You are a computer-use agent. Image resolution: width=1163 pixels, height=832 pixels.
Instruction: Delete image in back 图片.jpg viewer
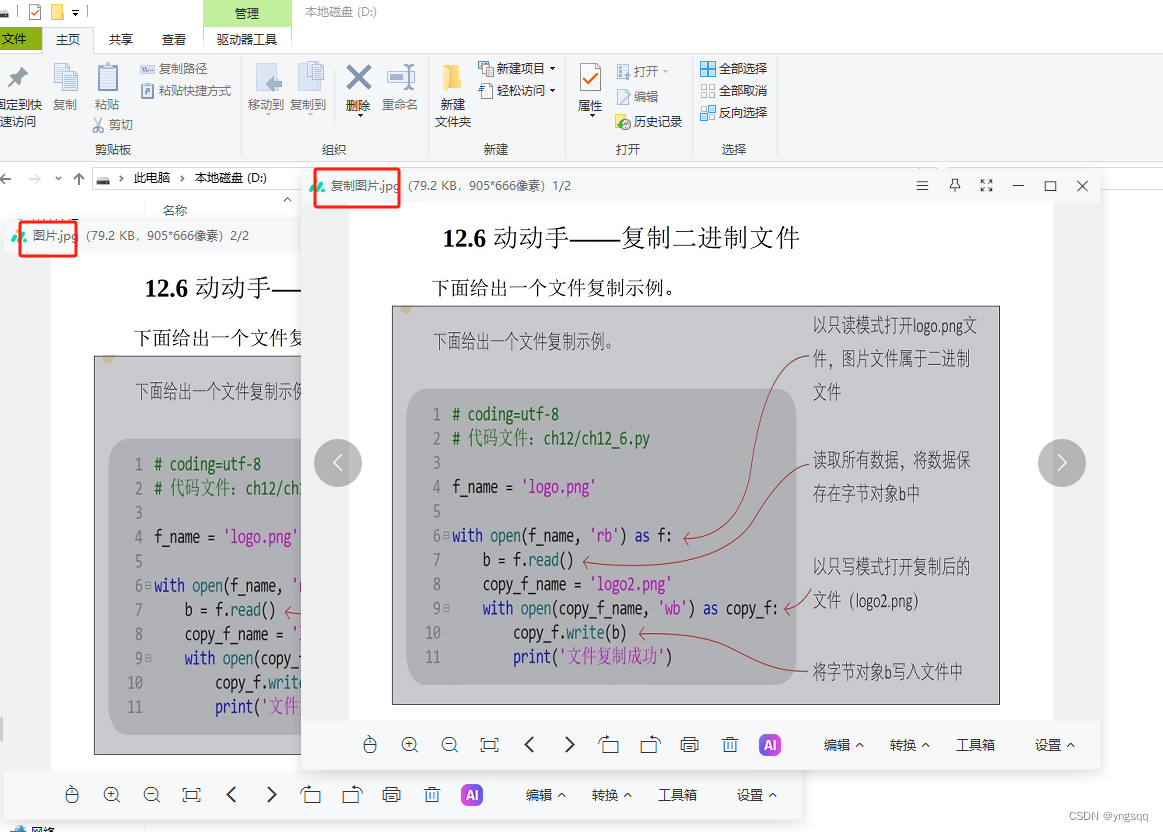pos(432,795)
